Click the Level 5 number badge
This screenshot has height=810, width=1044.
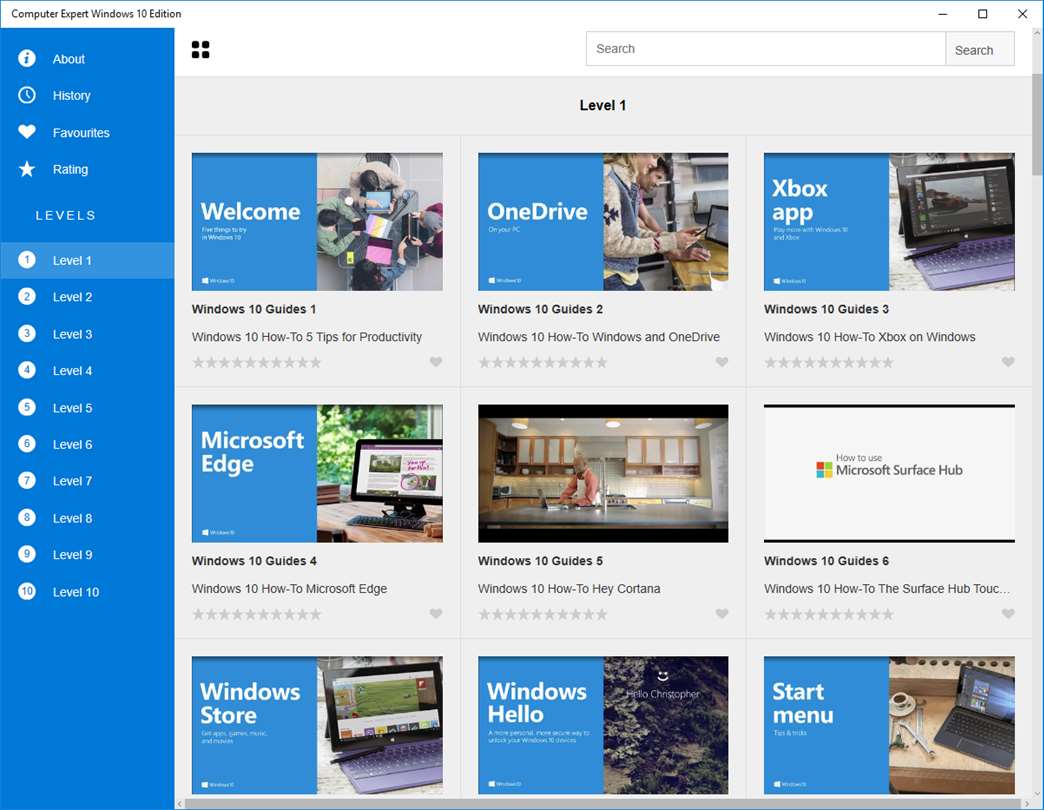pos(27,407)
